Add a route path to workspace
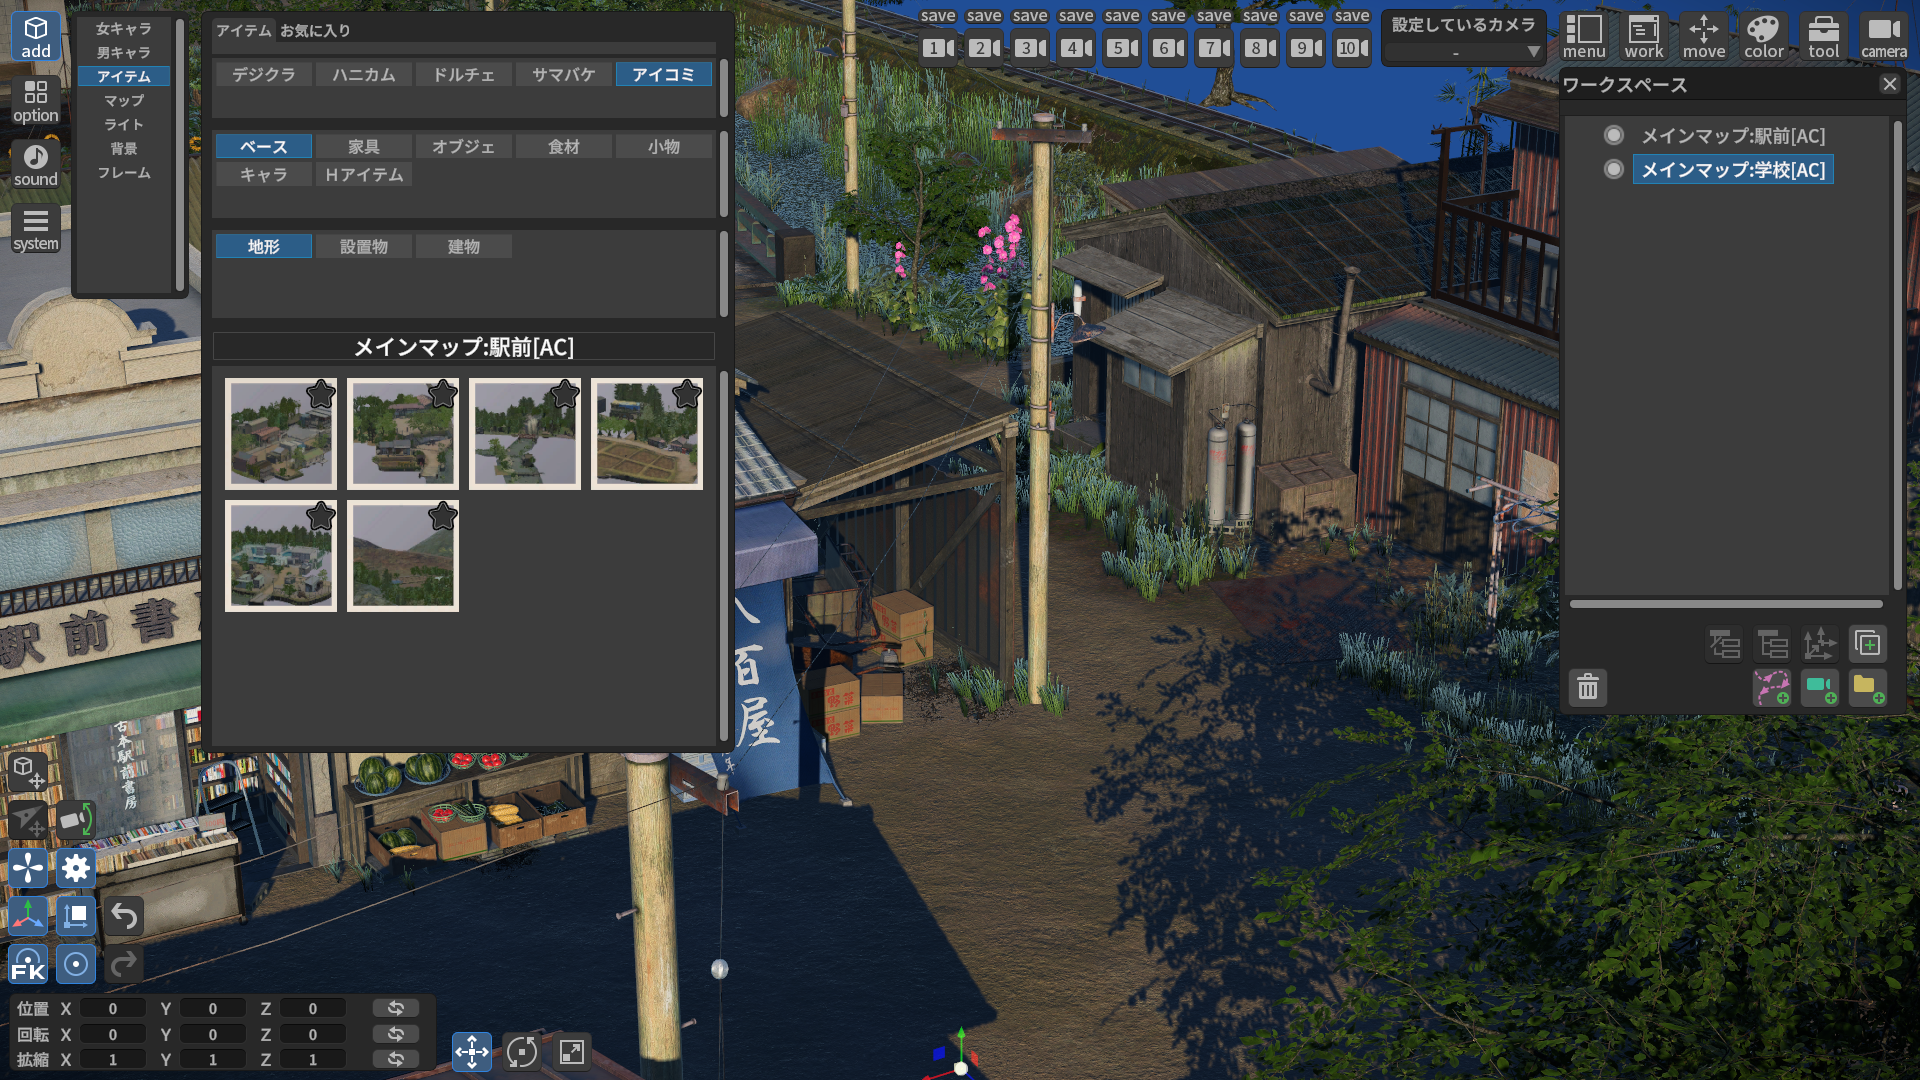This screenshot has height=1080, width=1920. pos(1771,688)
